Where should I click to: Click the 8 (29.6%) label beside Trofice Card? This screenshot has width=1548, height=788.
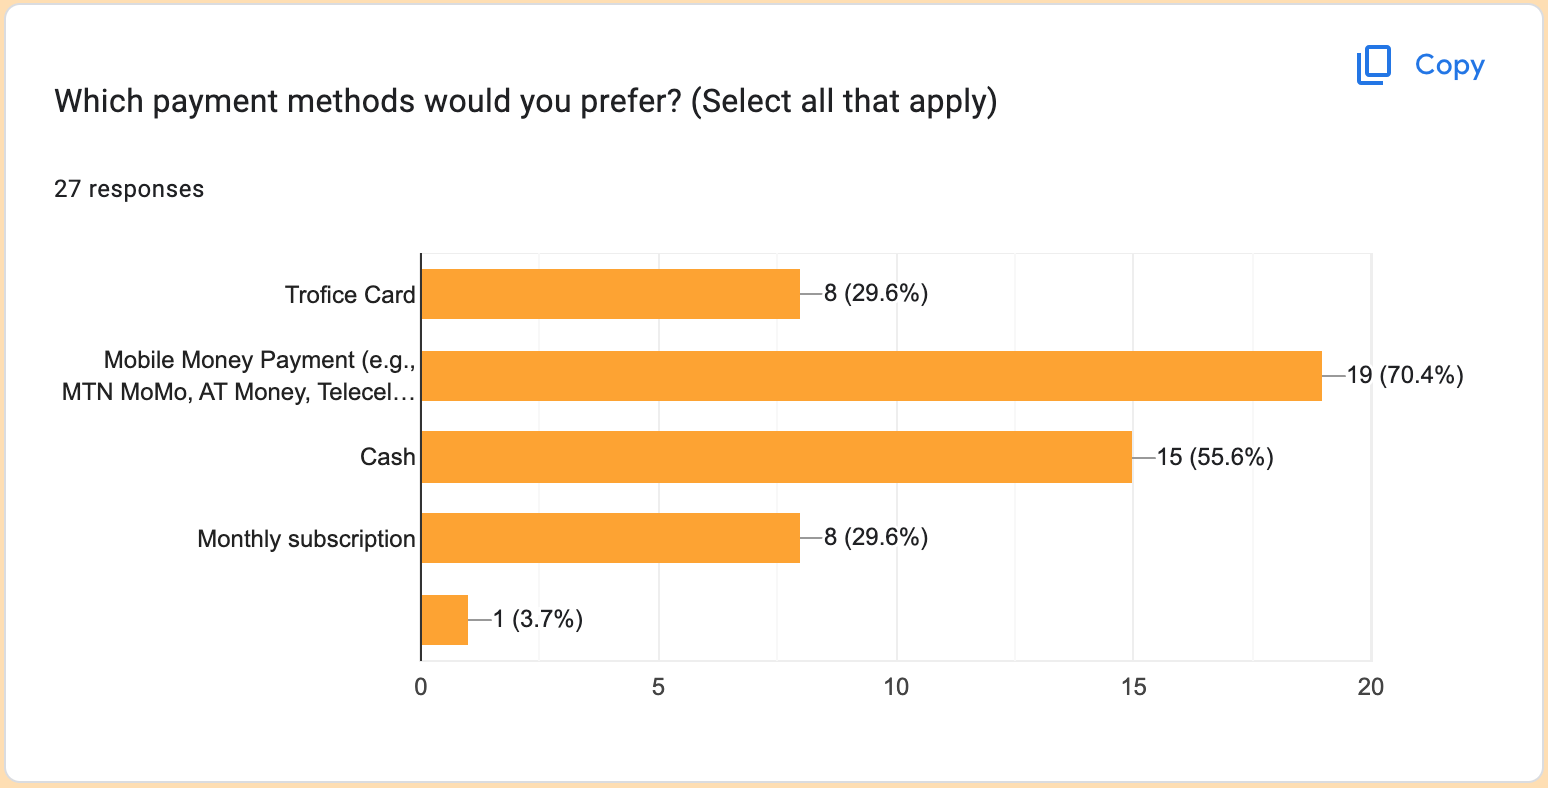pos(876,294)
